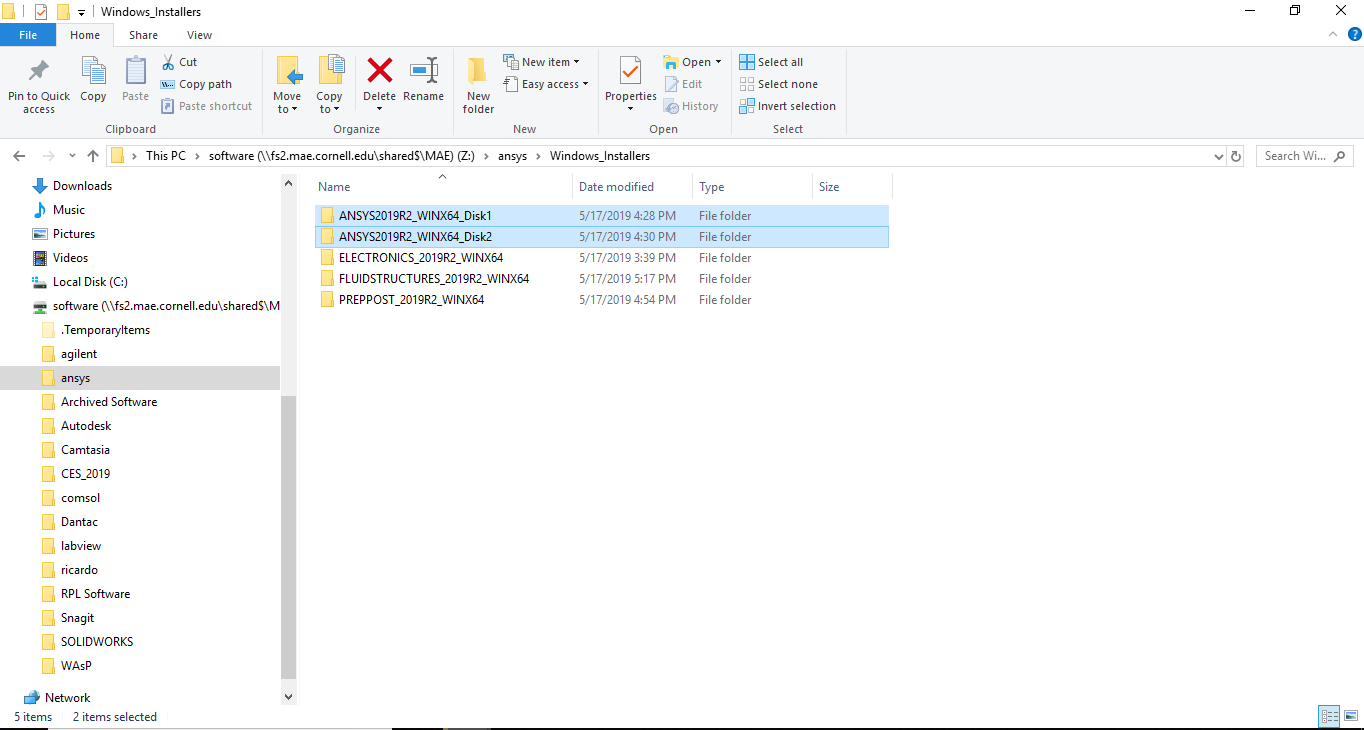Screen dimensions: 1364x730
Task: Refresh the current folder view
Action: coord(1236,156)
